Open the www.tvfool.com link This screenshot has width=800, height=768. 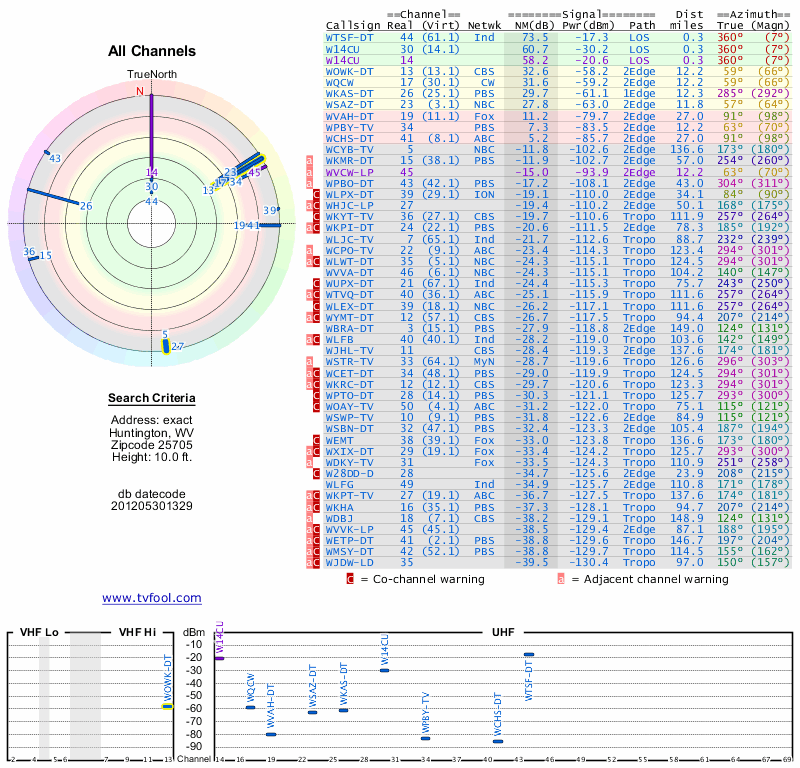(x=152, y=598)
